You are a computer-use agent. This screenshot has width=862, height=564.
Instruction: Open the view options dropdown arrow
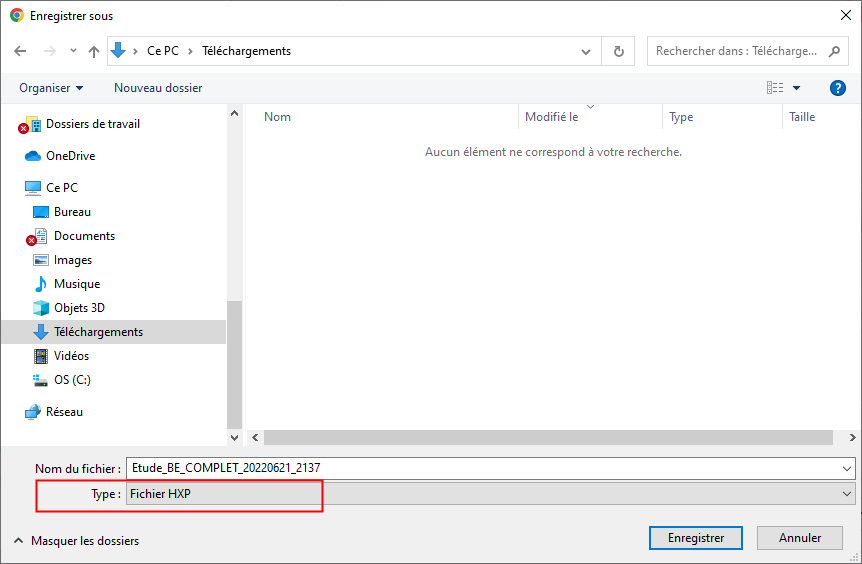(797, 88)
